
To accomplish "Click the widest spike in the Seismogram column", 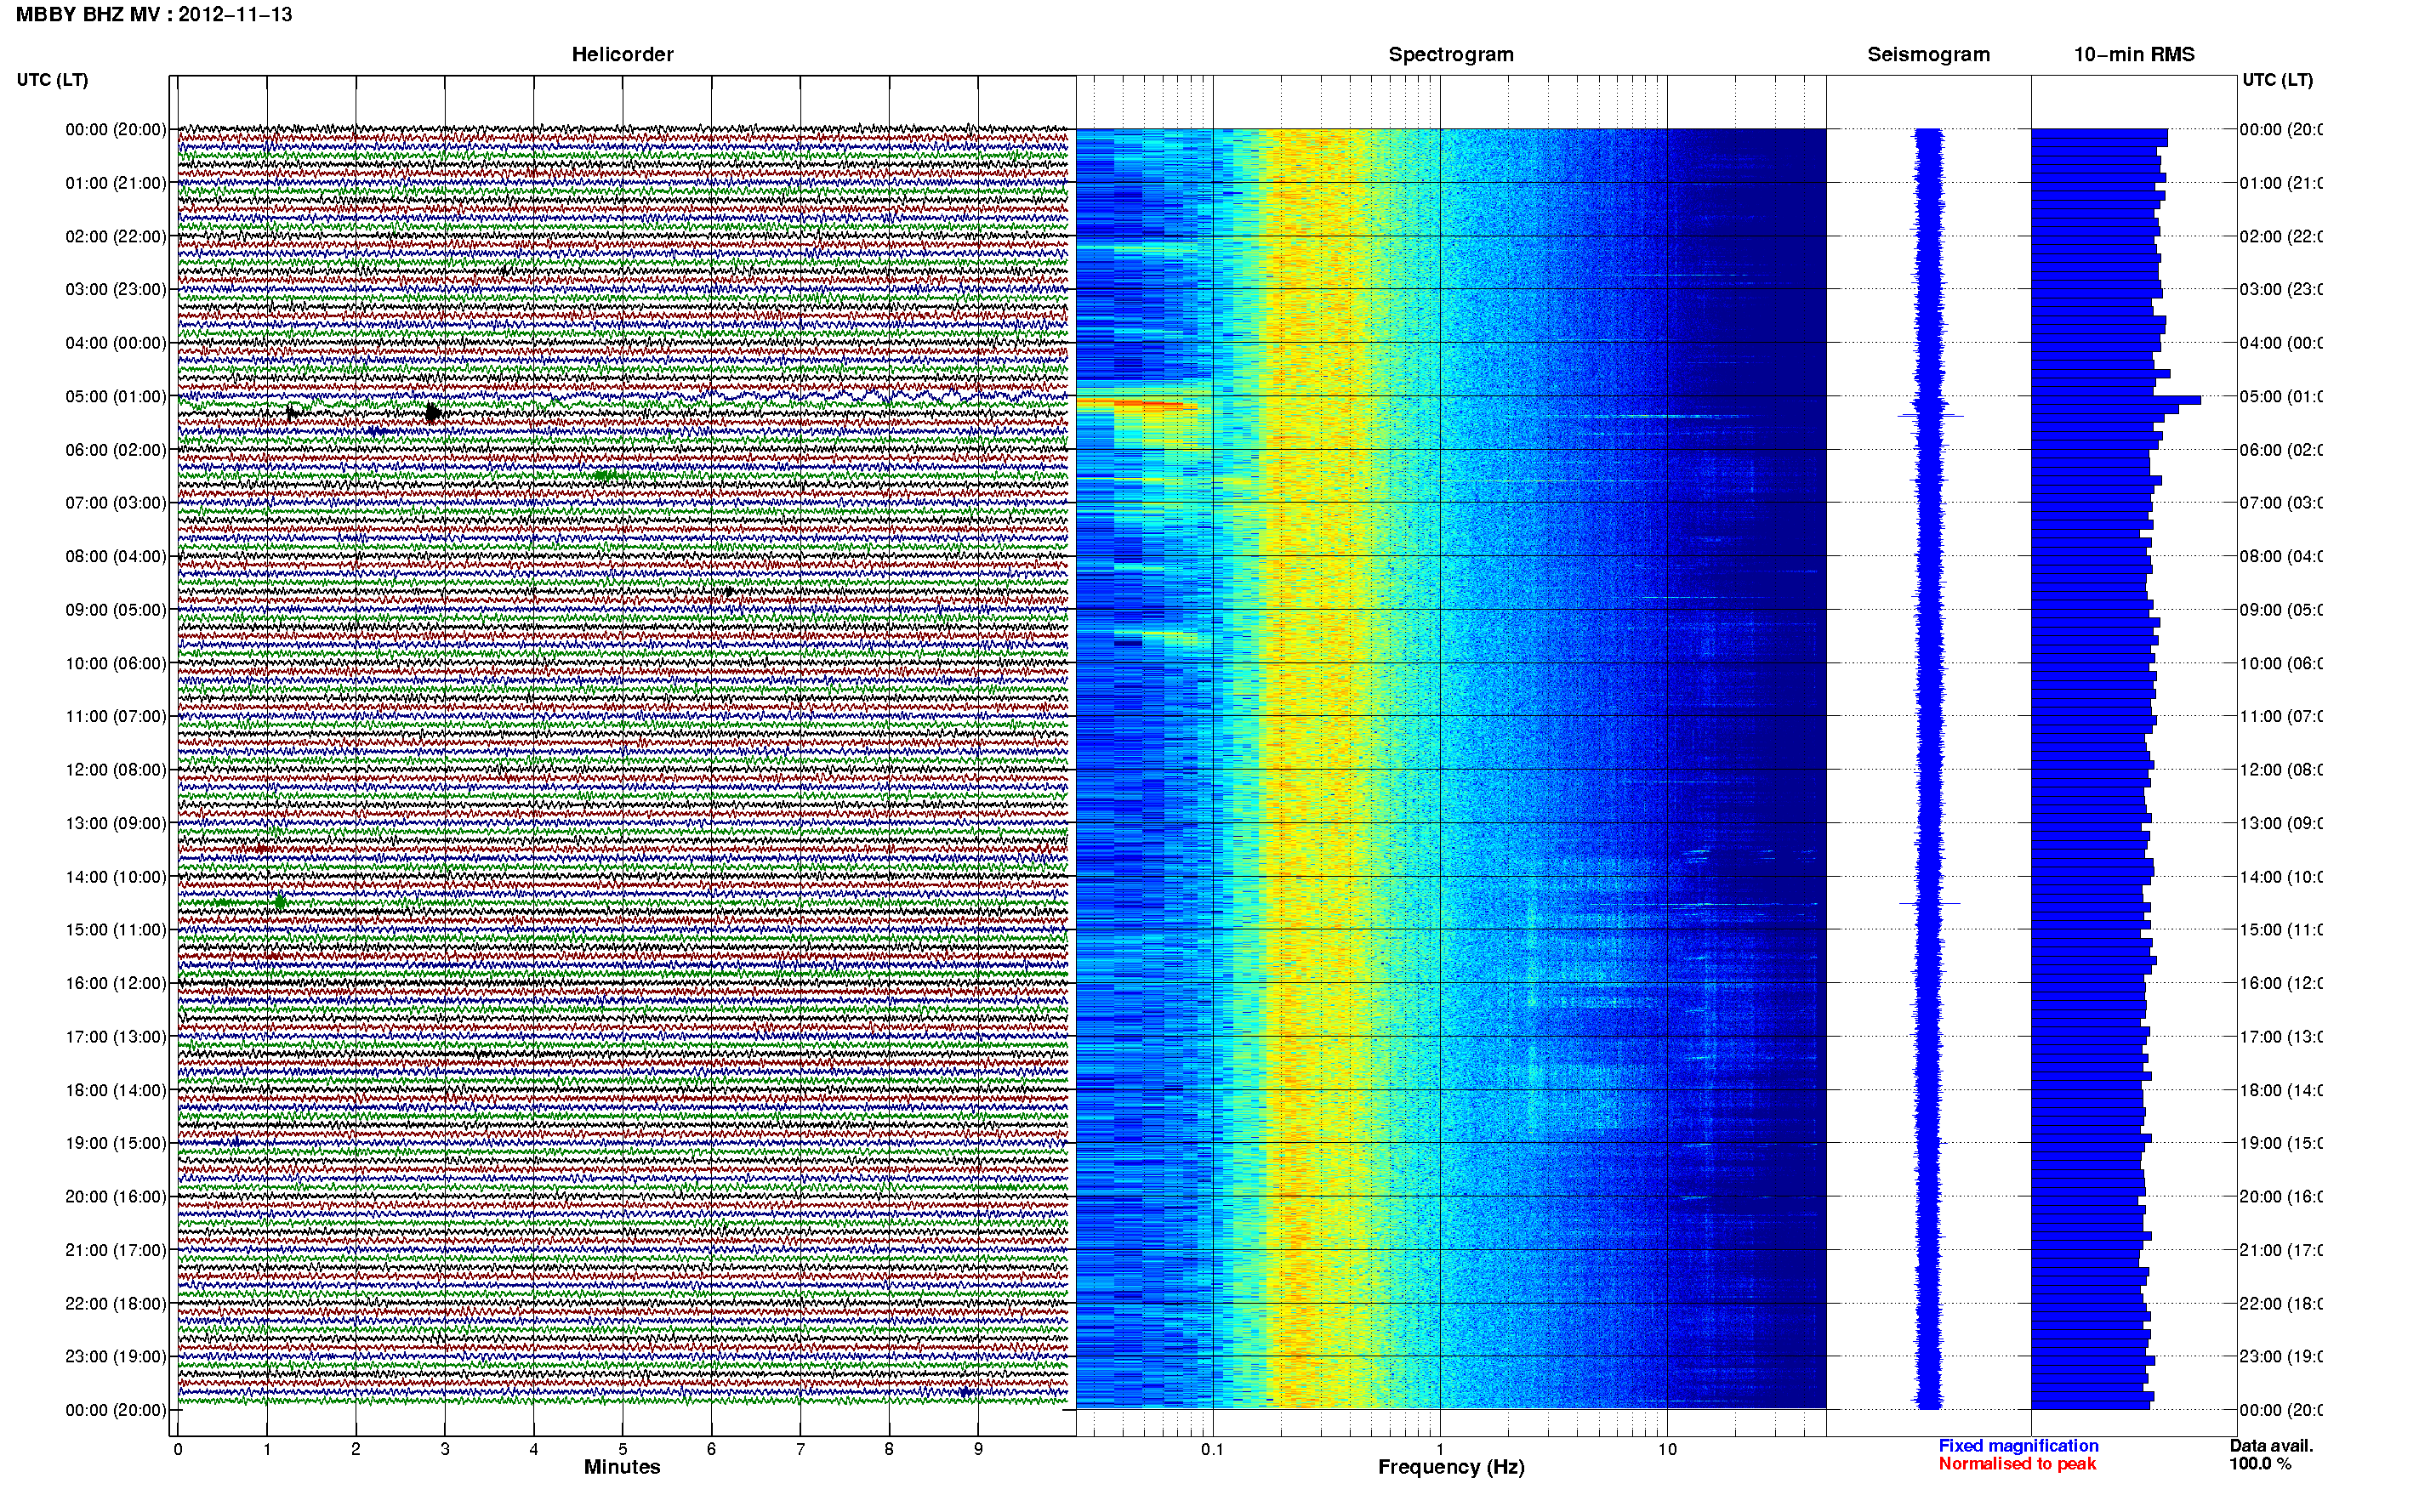I will pos(1931,415).
